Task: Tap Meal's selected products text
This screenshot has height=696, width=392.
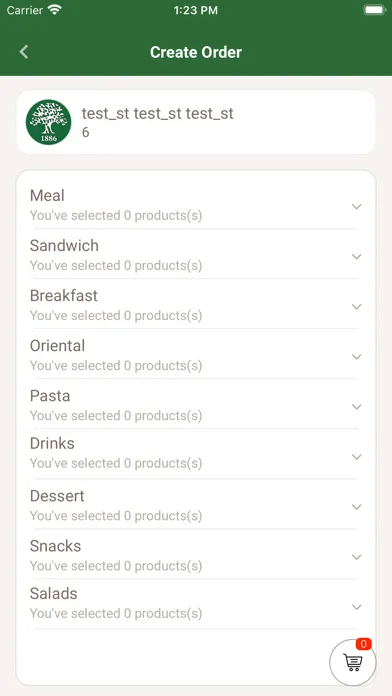Action: point(116,216)
